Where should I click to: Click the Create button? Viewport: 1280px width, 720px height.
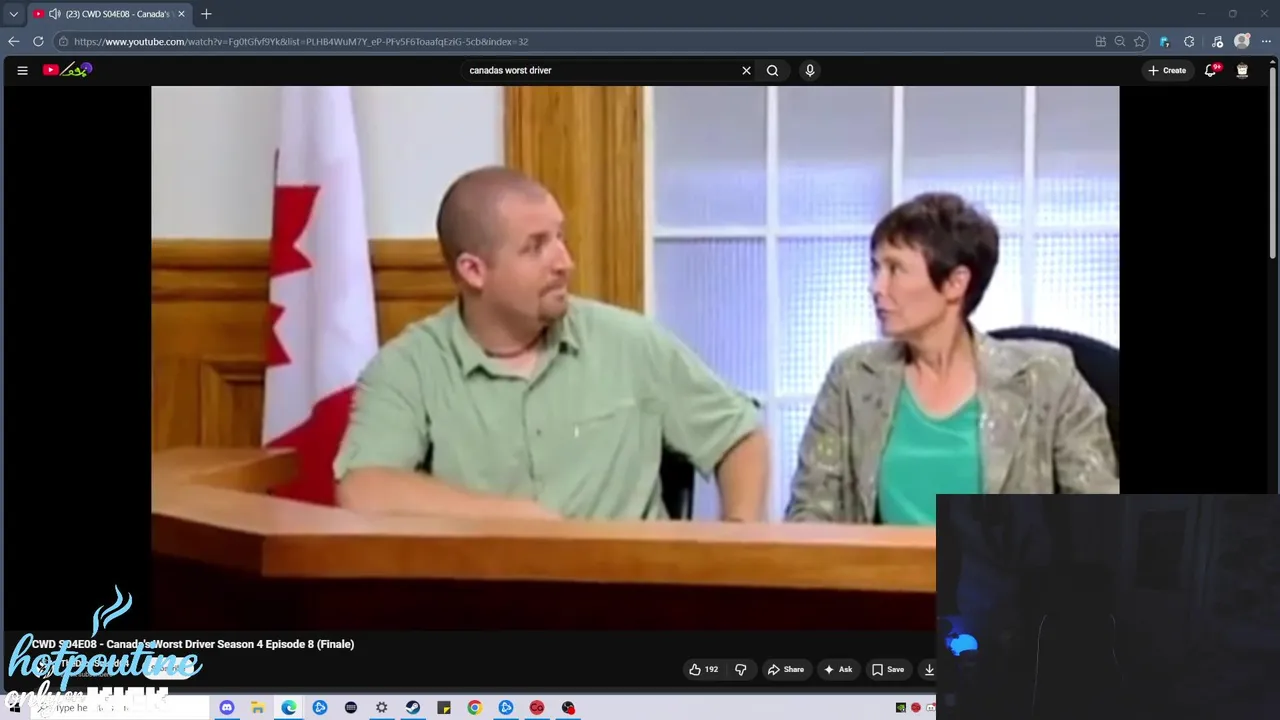coord(1167,70)
